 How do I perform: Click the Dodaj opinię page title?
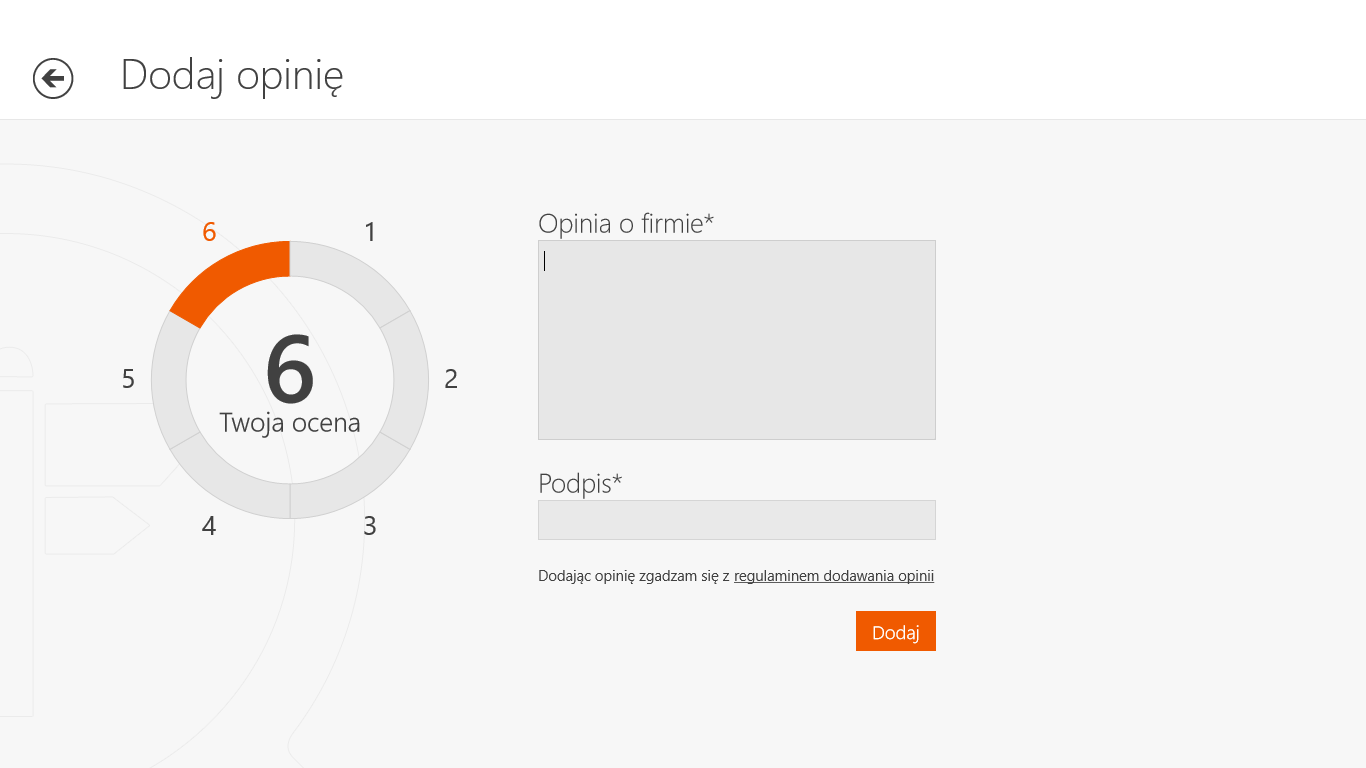click(x=232, y=76)
